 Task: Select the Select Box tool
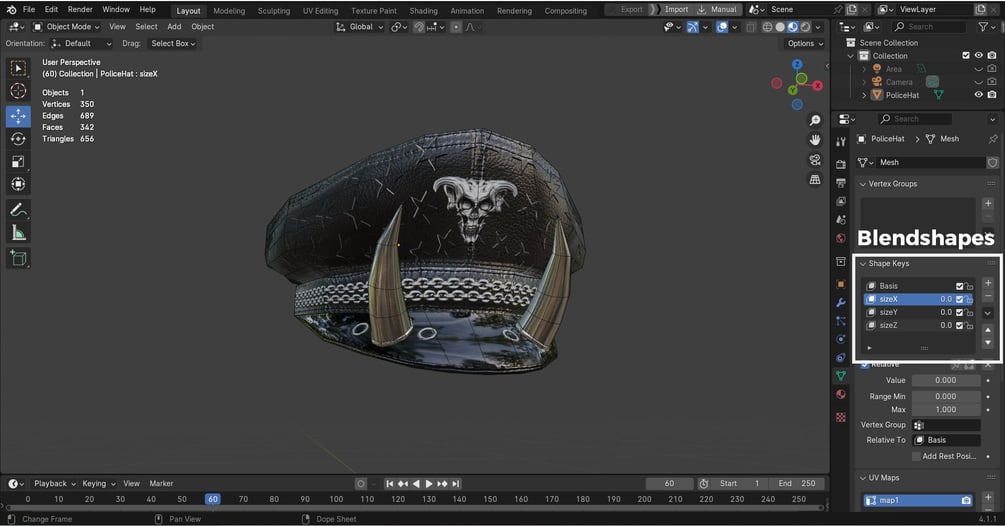pos(18,68)
